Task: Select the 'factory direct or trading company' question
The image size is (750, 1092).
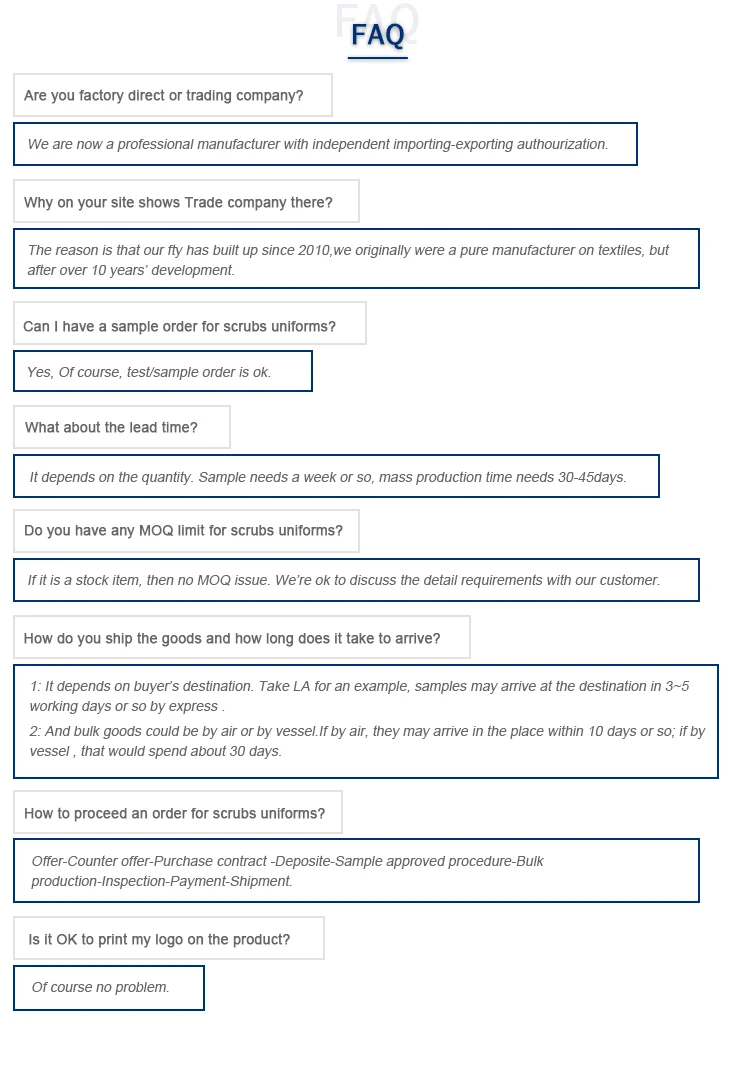Action: point(164,96)
